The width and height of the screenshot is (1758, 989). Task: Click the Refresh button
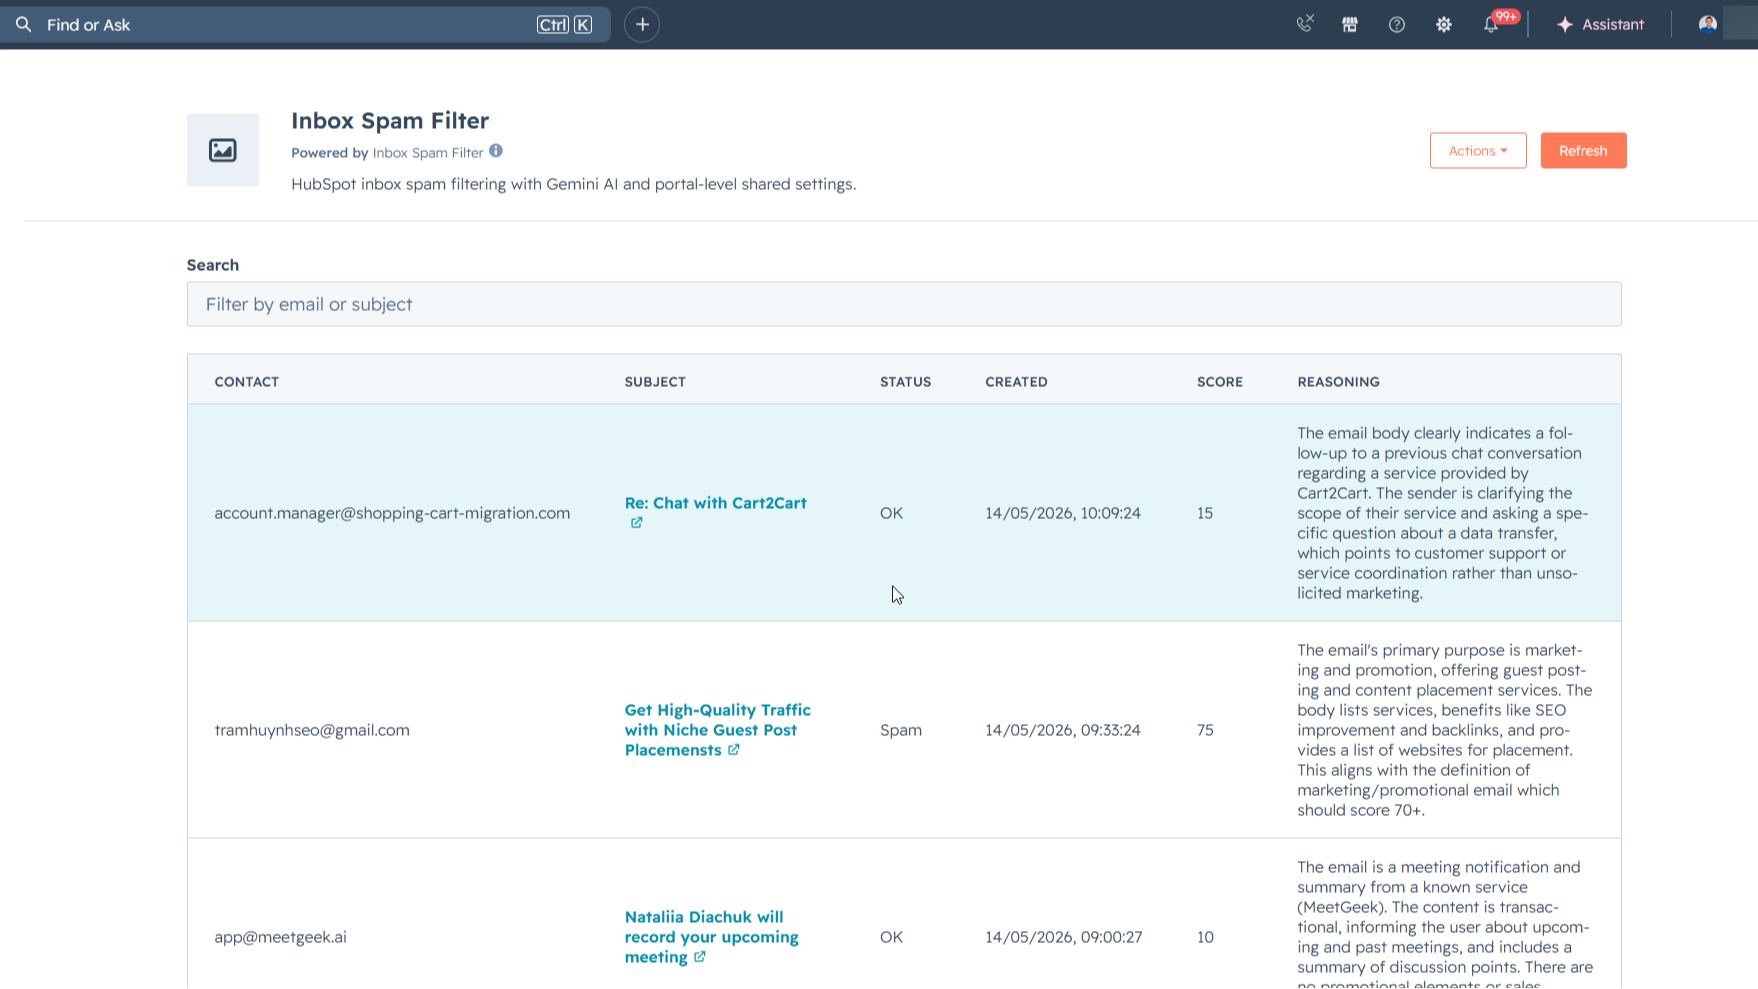[x=1583, y=151]
